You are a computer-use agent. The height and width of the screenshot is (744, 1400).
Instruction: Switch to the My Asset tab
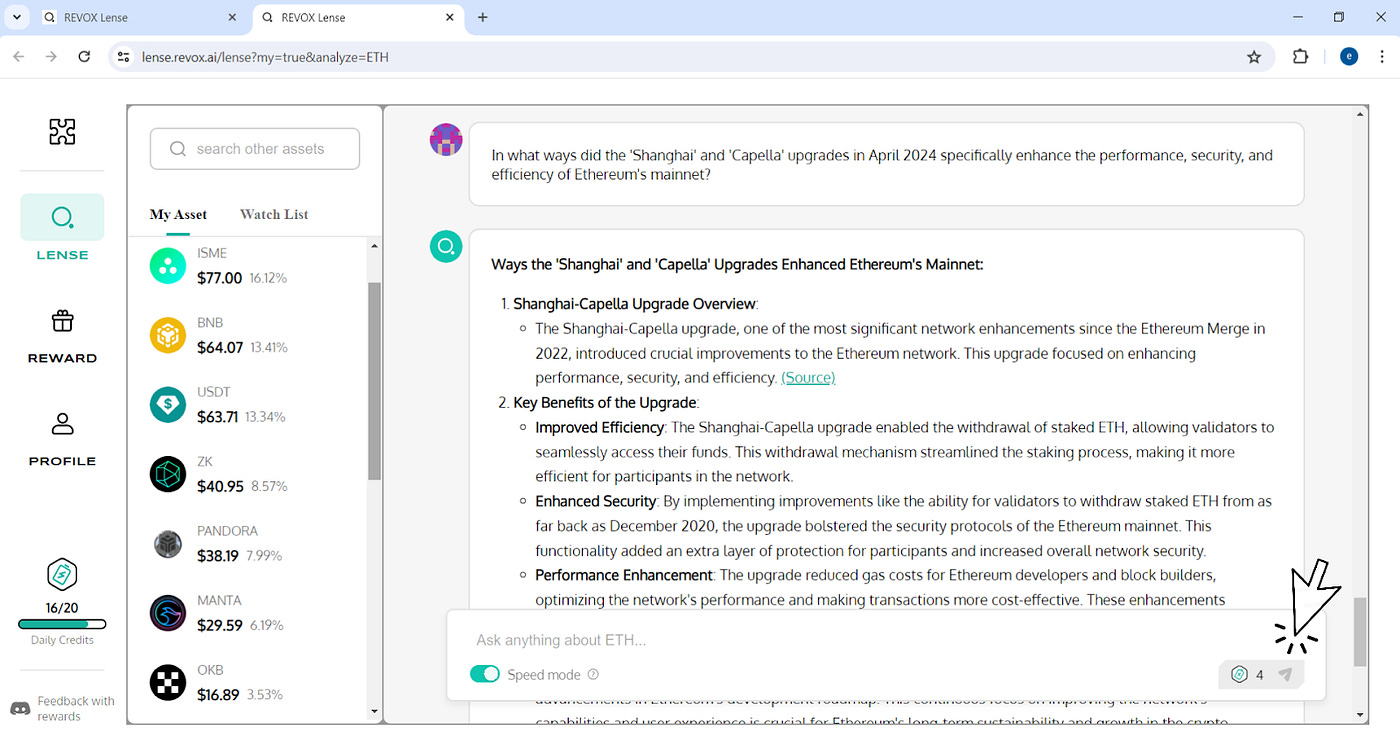178,214
